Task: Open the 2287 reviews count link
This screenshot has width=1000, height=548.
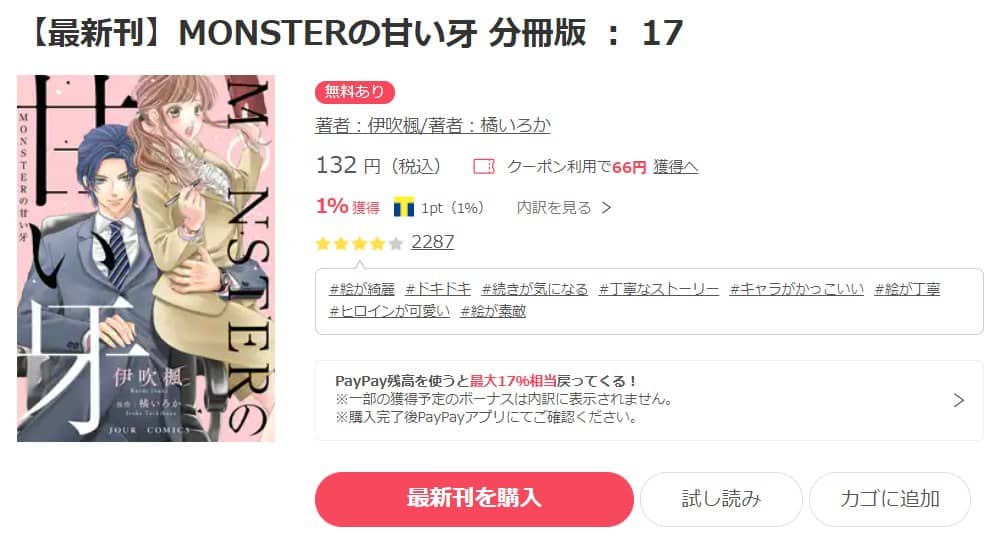Action: click(432, 242)
